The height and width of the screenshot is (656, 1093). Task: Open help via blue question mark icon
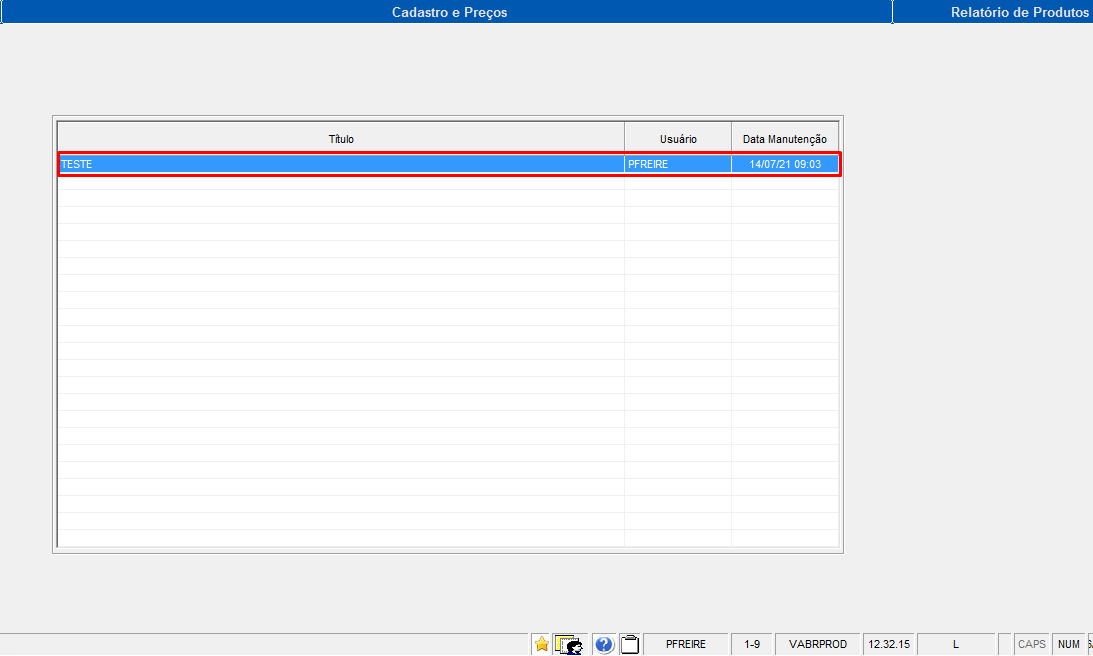[x=604, y=644]
